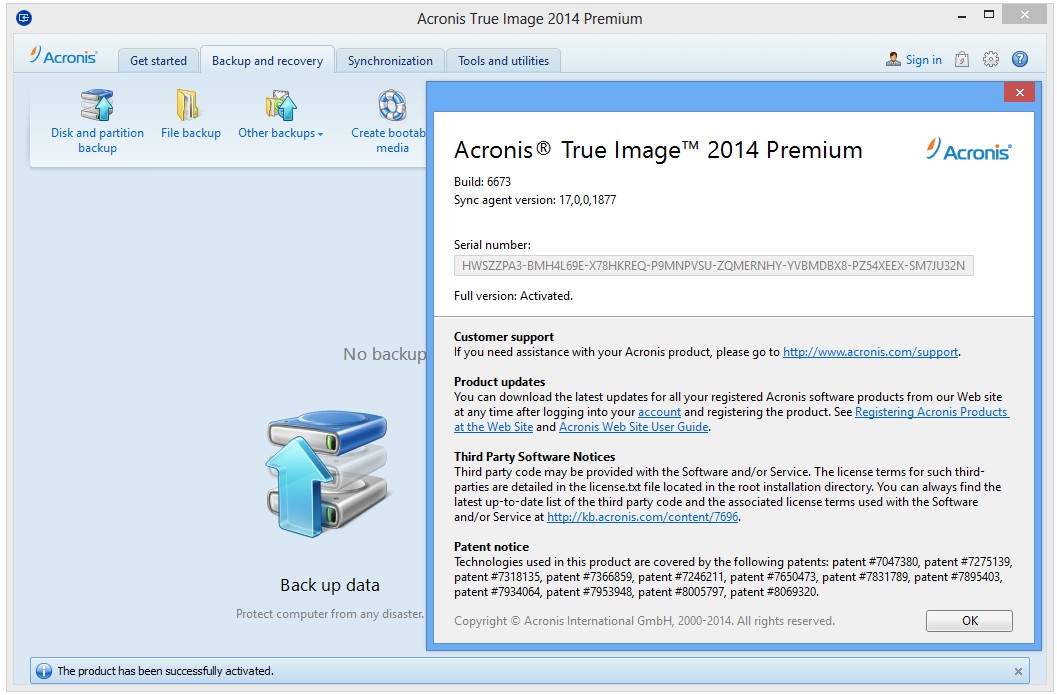Click the info icon in the notification bar

tap(44, 671)
